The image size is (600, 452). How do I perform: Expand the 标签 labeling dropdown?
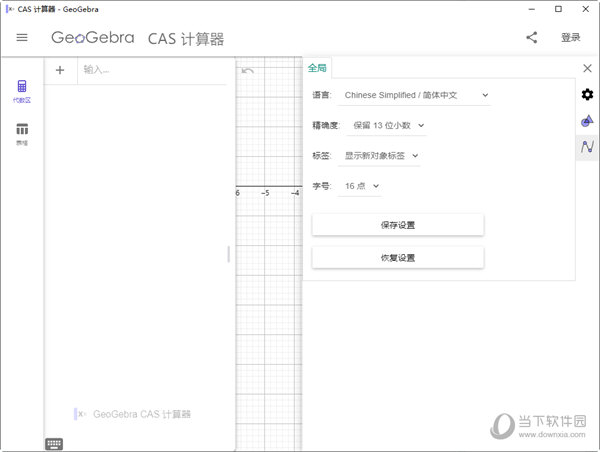380,156
